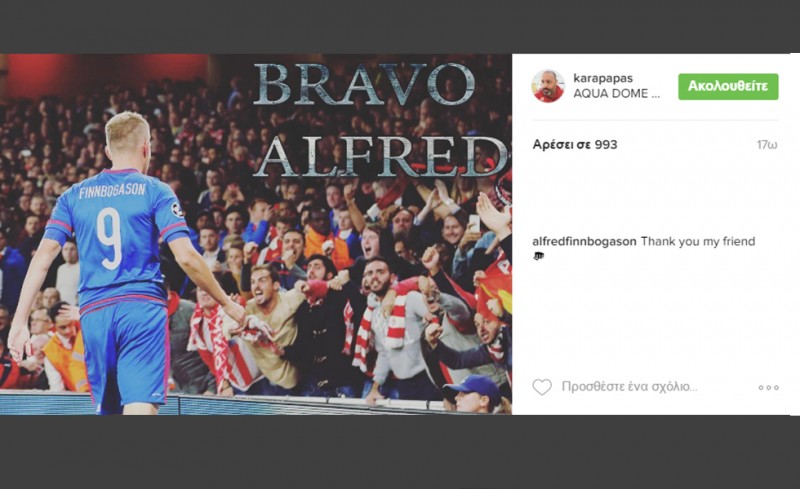Screen dimensions: 800x489
Task: Click the BRAVO text on the photo
Action: (364, 85)
